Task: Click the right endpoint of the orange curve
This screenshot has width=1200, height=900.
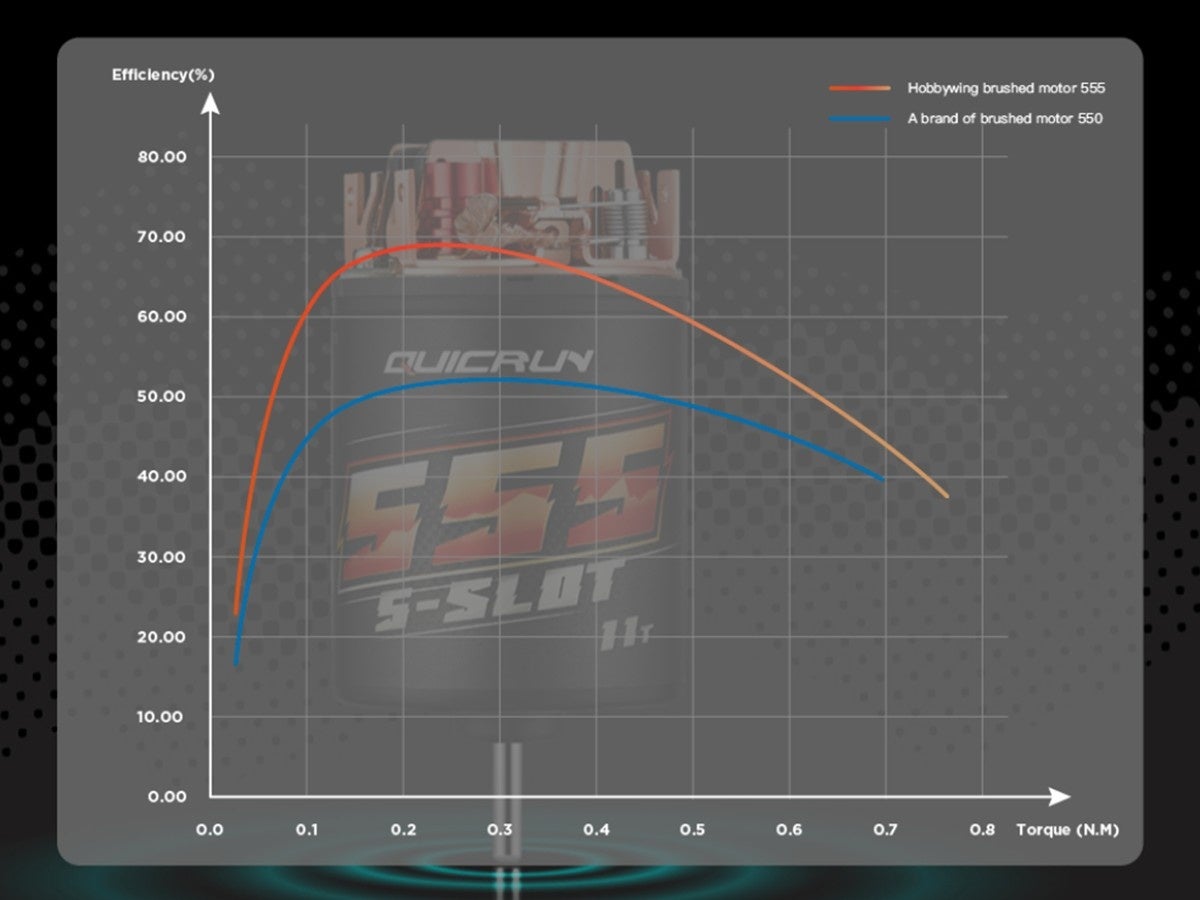Action: [x=946, y=496]
